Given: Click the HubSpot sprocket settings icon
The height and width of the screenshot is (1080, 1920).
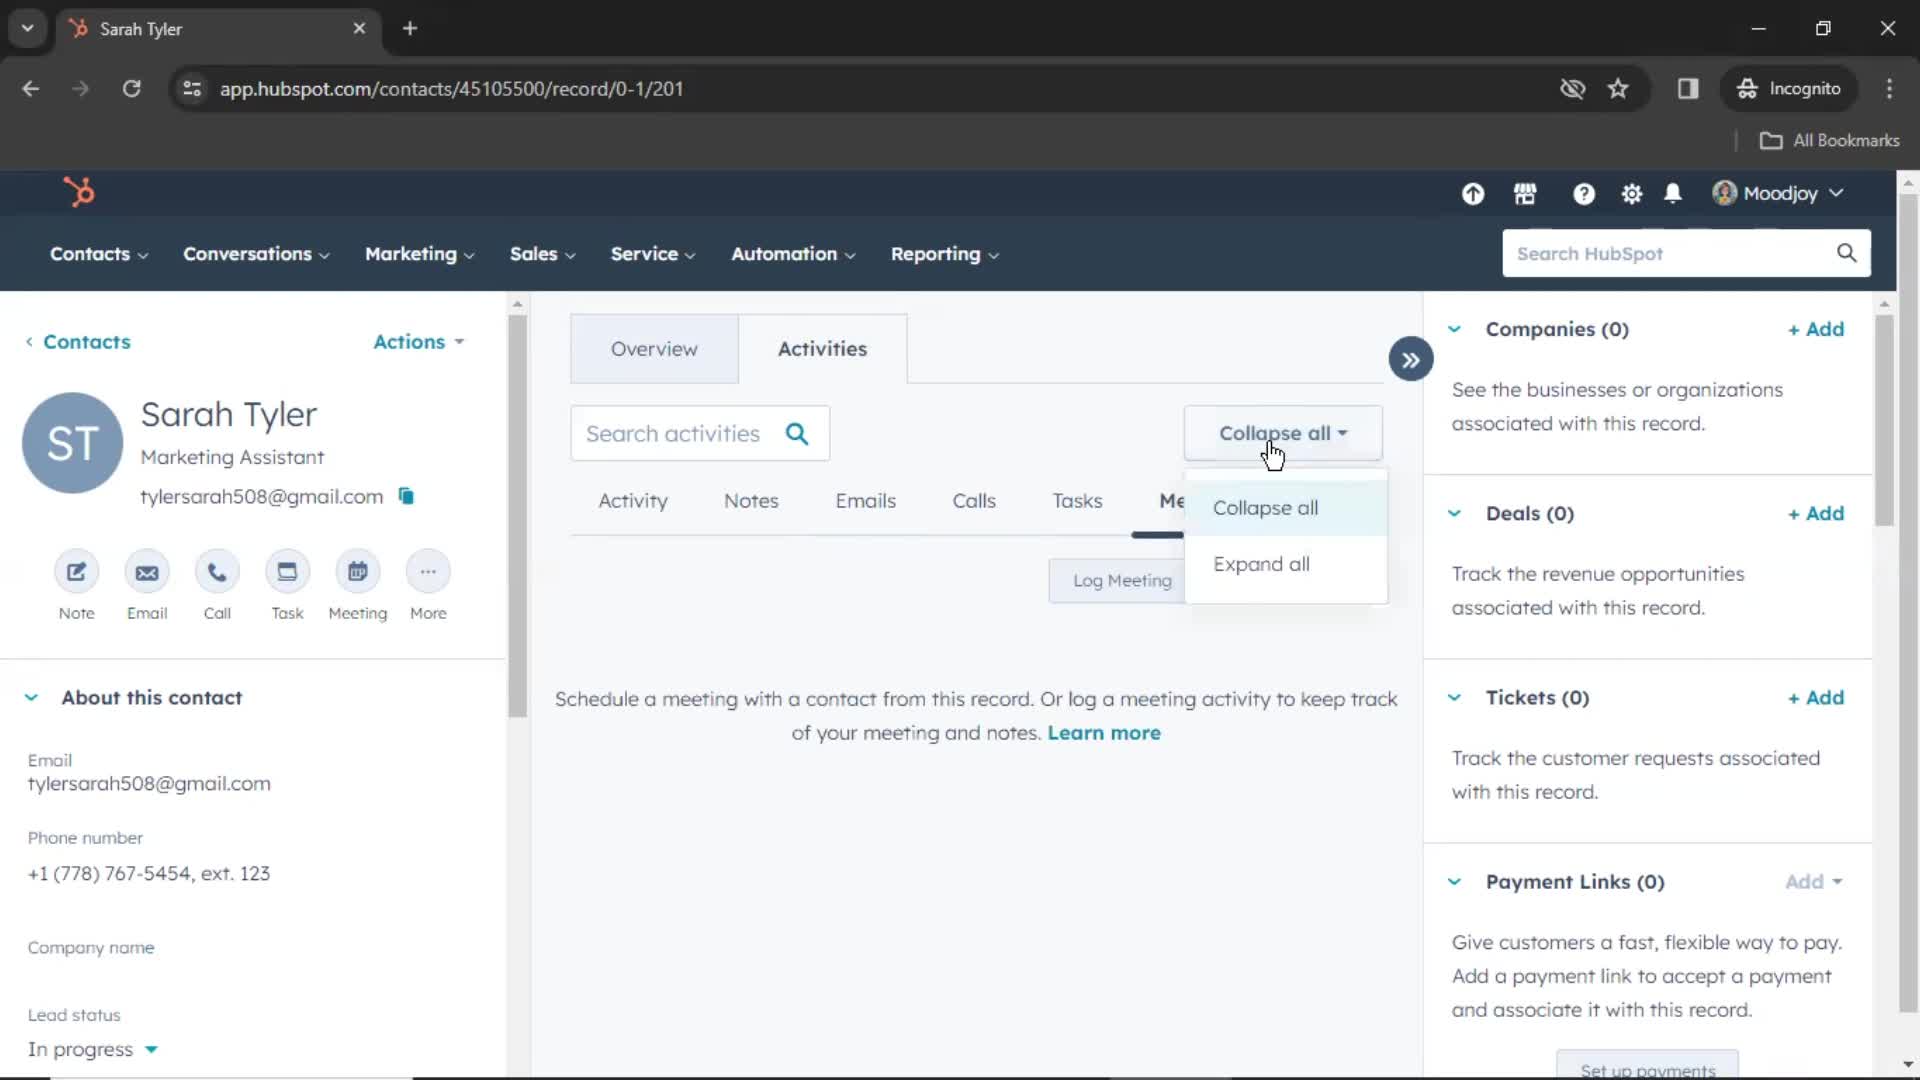Looking at the screenshot, I should pyautogui.click(x=1631, y=193).
